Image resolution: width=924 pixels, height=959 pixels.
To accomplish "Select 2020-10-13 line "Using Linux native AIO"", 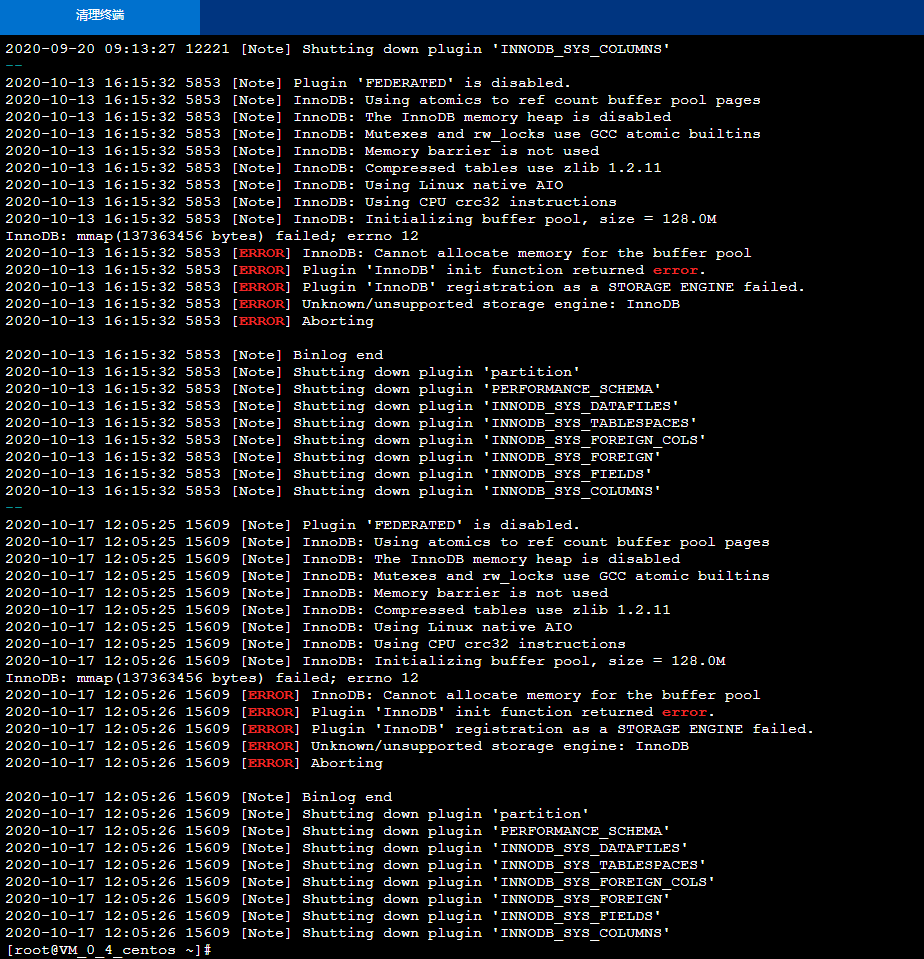I will coord(284,185).
